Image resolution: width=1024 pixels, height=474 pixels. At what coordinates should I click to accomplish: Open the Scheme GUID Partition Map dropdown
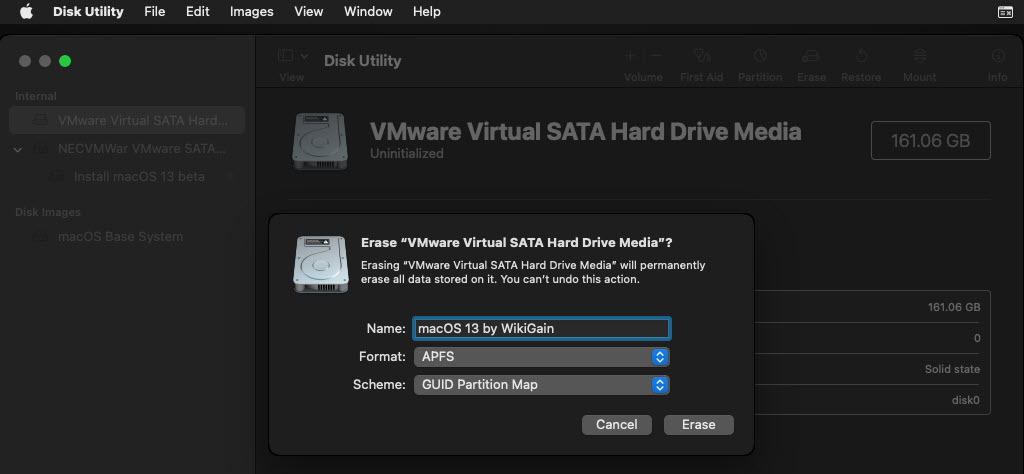[x=541, y=385]
